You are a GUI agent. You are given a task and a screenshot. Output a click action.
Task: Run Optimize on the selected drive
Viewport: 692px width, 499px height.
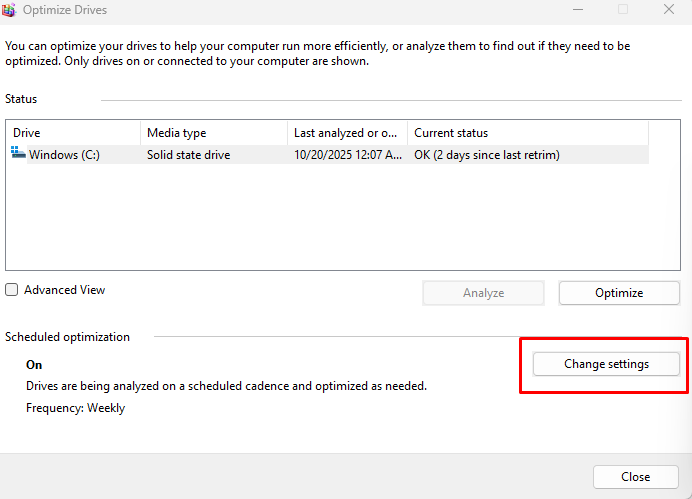click(619, 293)
